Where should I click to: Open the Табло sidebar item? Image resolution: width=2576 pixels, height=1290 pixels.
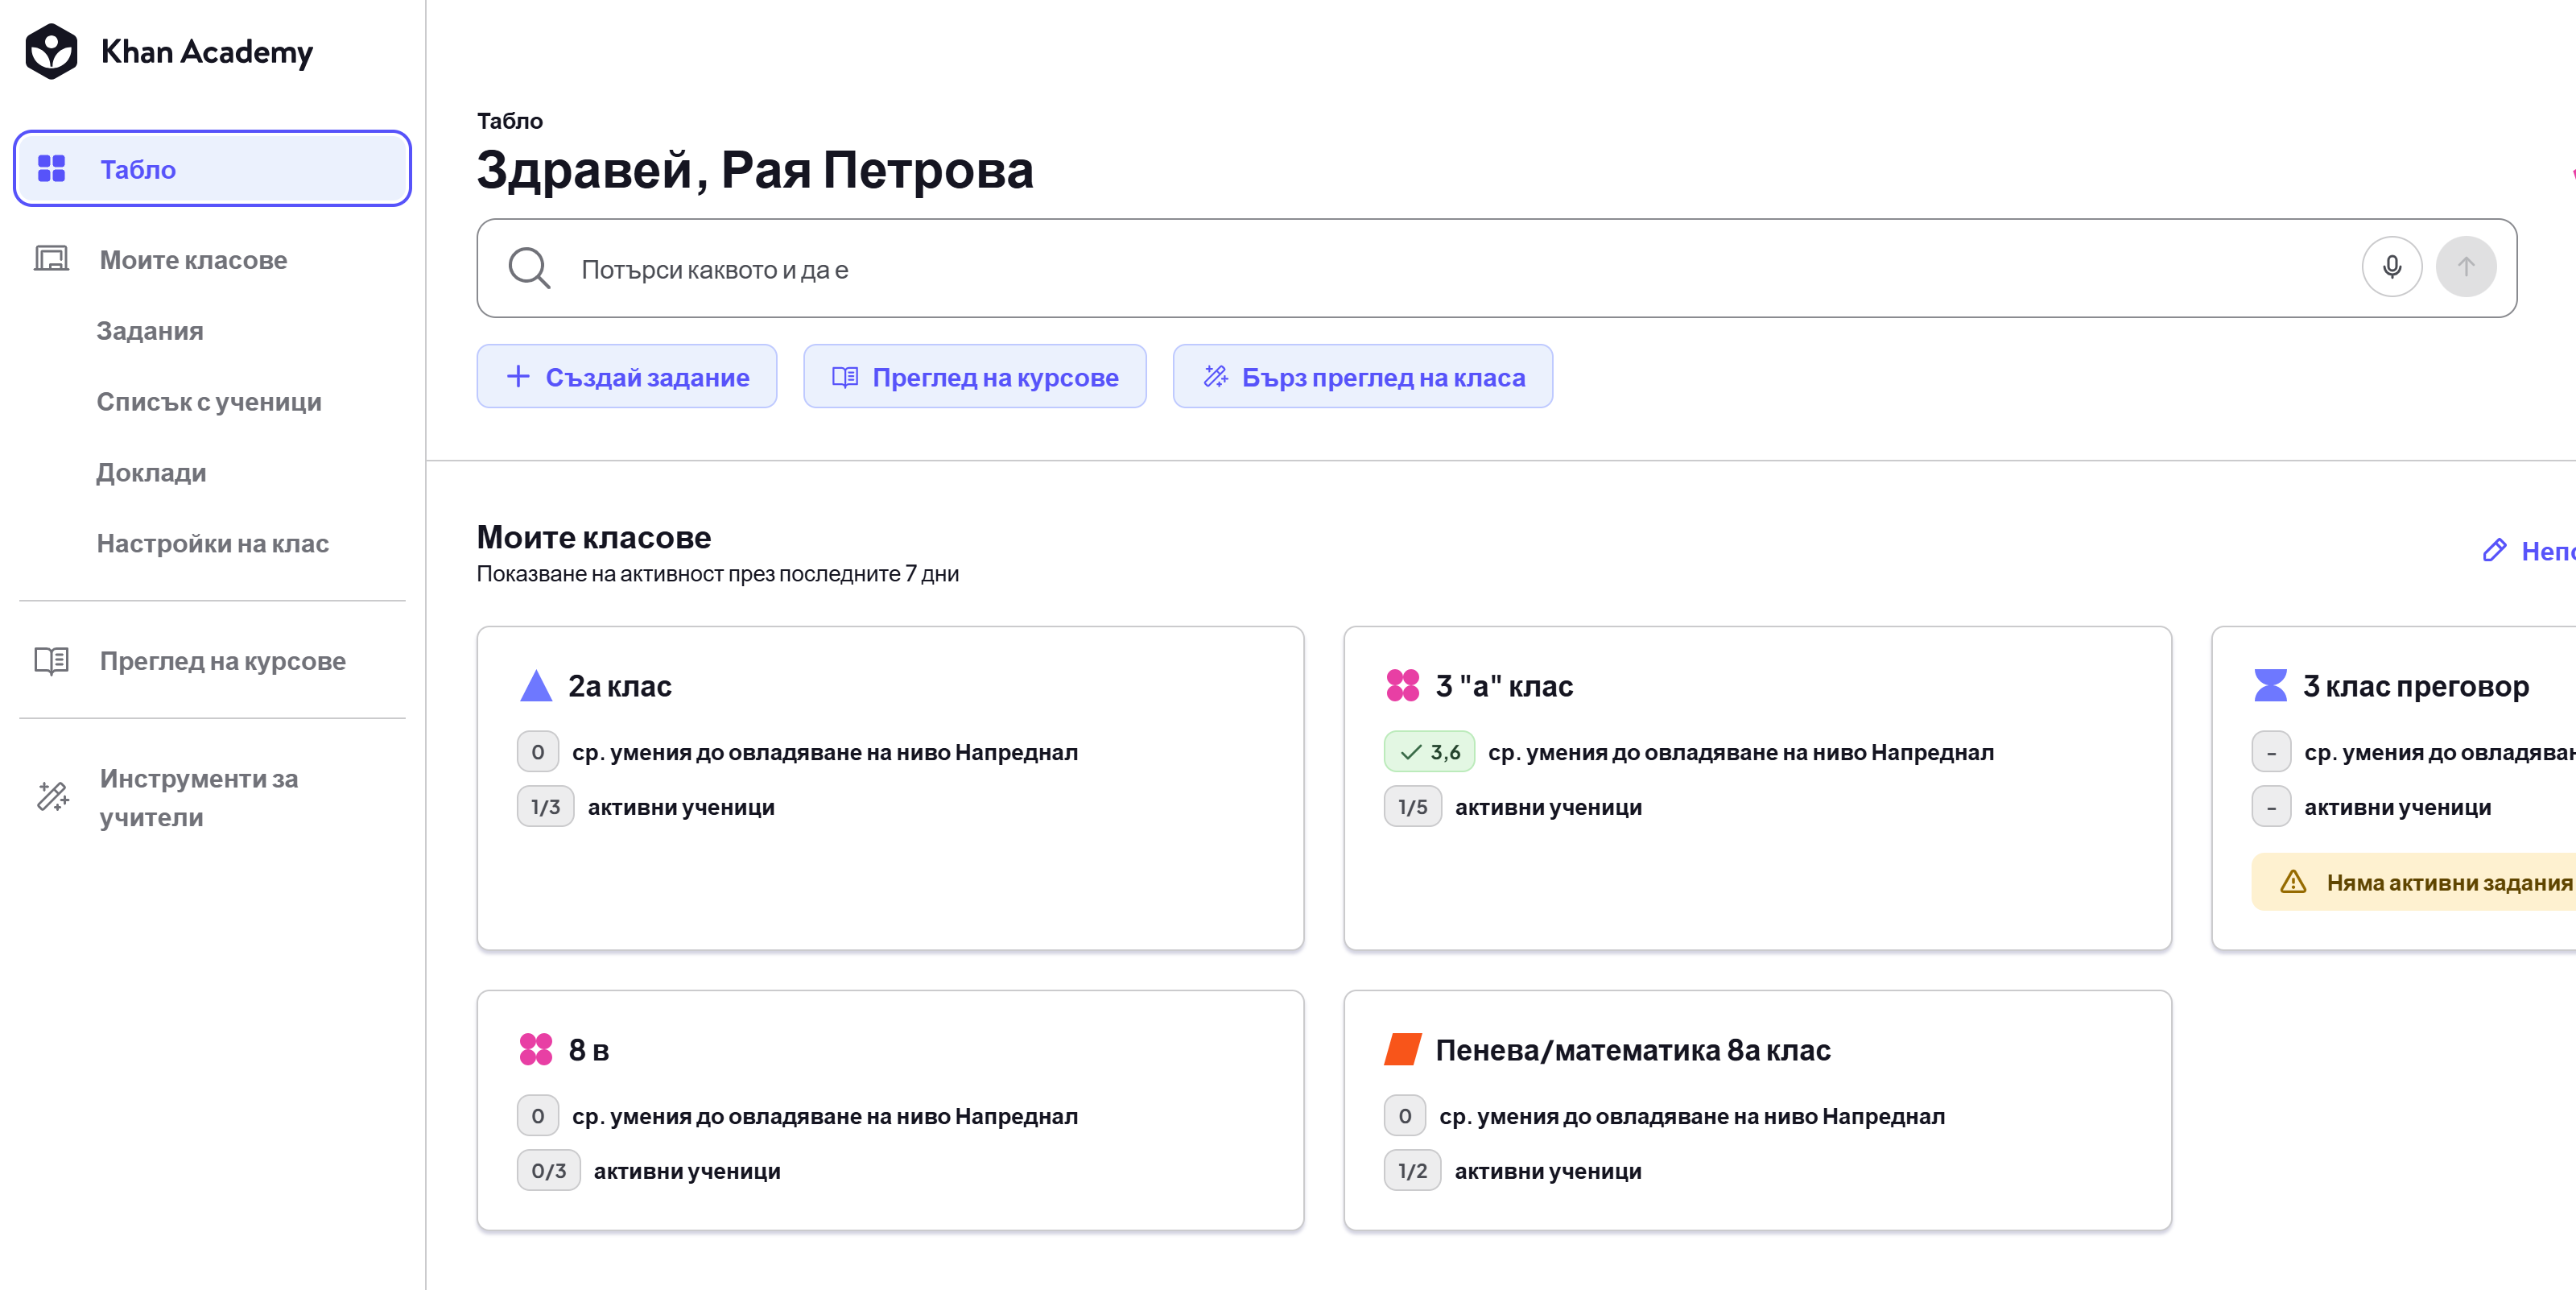pyautogui.click(x=212, y=168)
